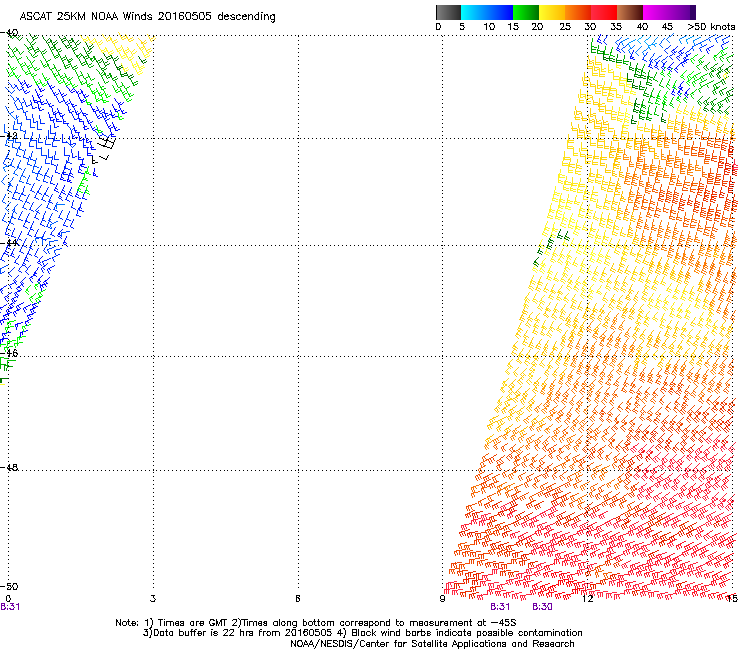The width and height of the screenshot is (740, 650).
Task: Click the longitude 6 axis label
Action: pyautogui.click(x=298, y=599)
